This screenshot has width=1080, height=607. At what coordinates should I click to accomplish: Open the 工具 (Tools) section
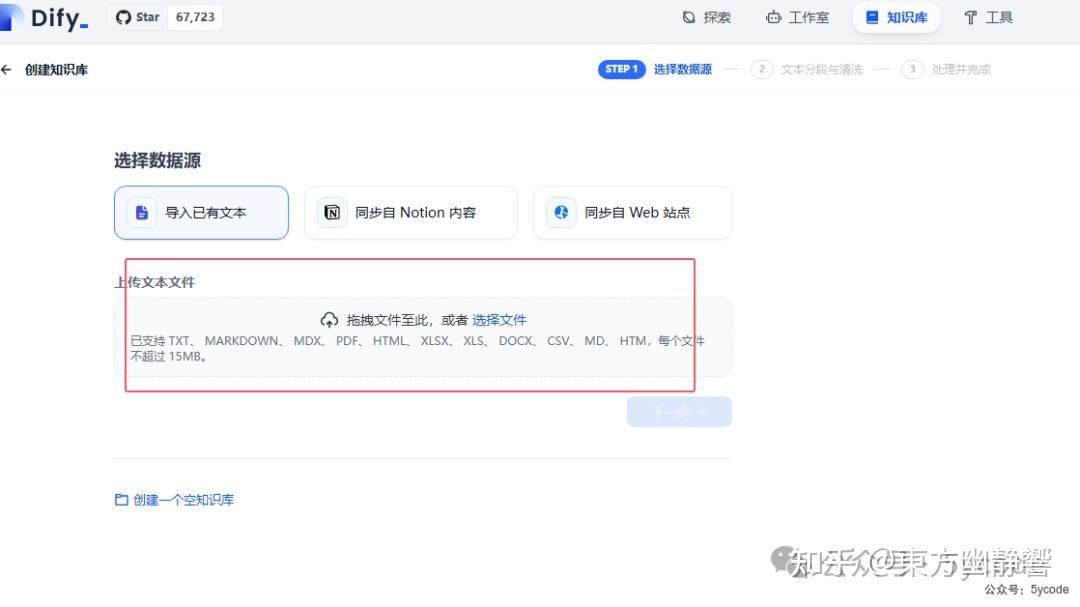(x=988, y=17)
